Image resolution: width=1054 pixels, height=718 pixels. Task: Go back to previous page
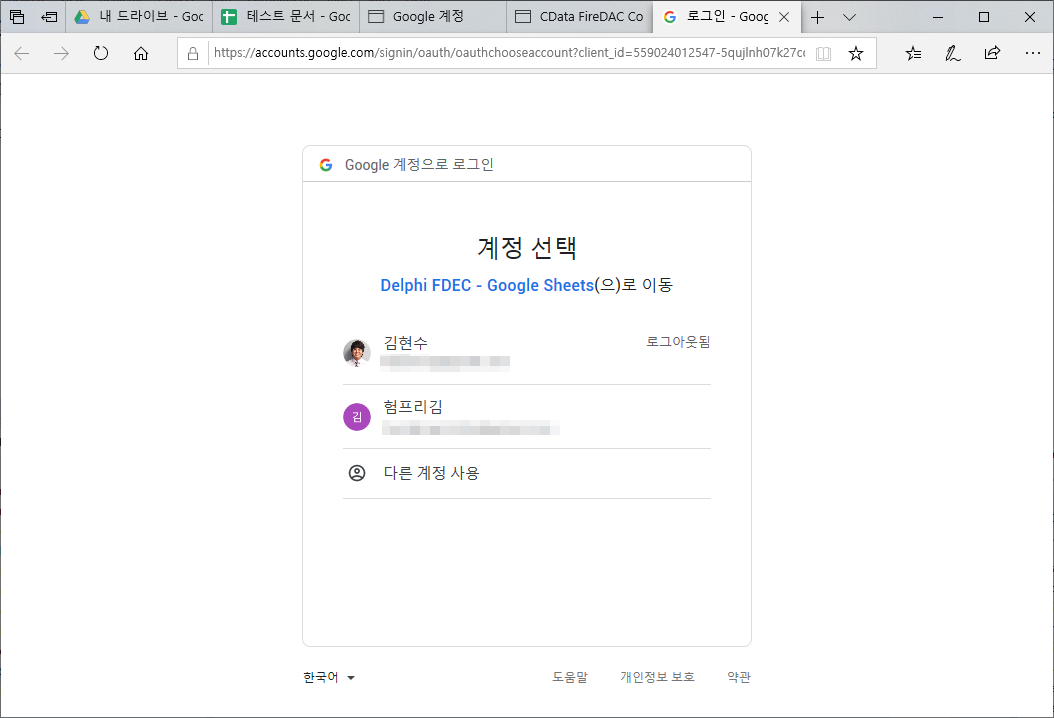(22, 53)
